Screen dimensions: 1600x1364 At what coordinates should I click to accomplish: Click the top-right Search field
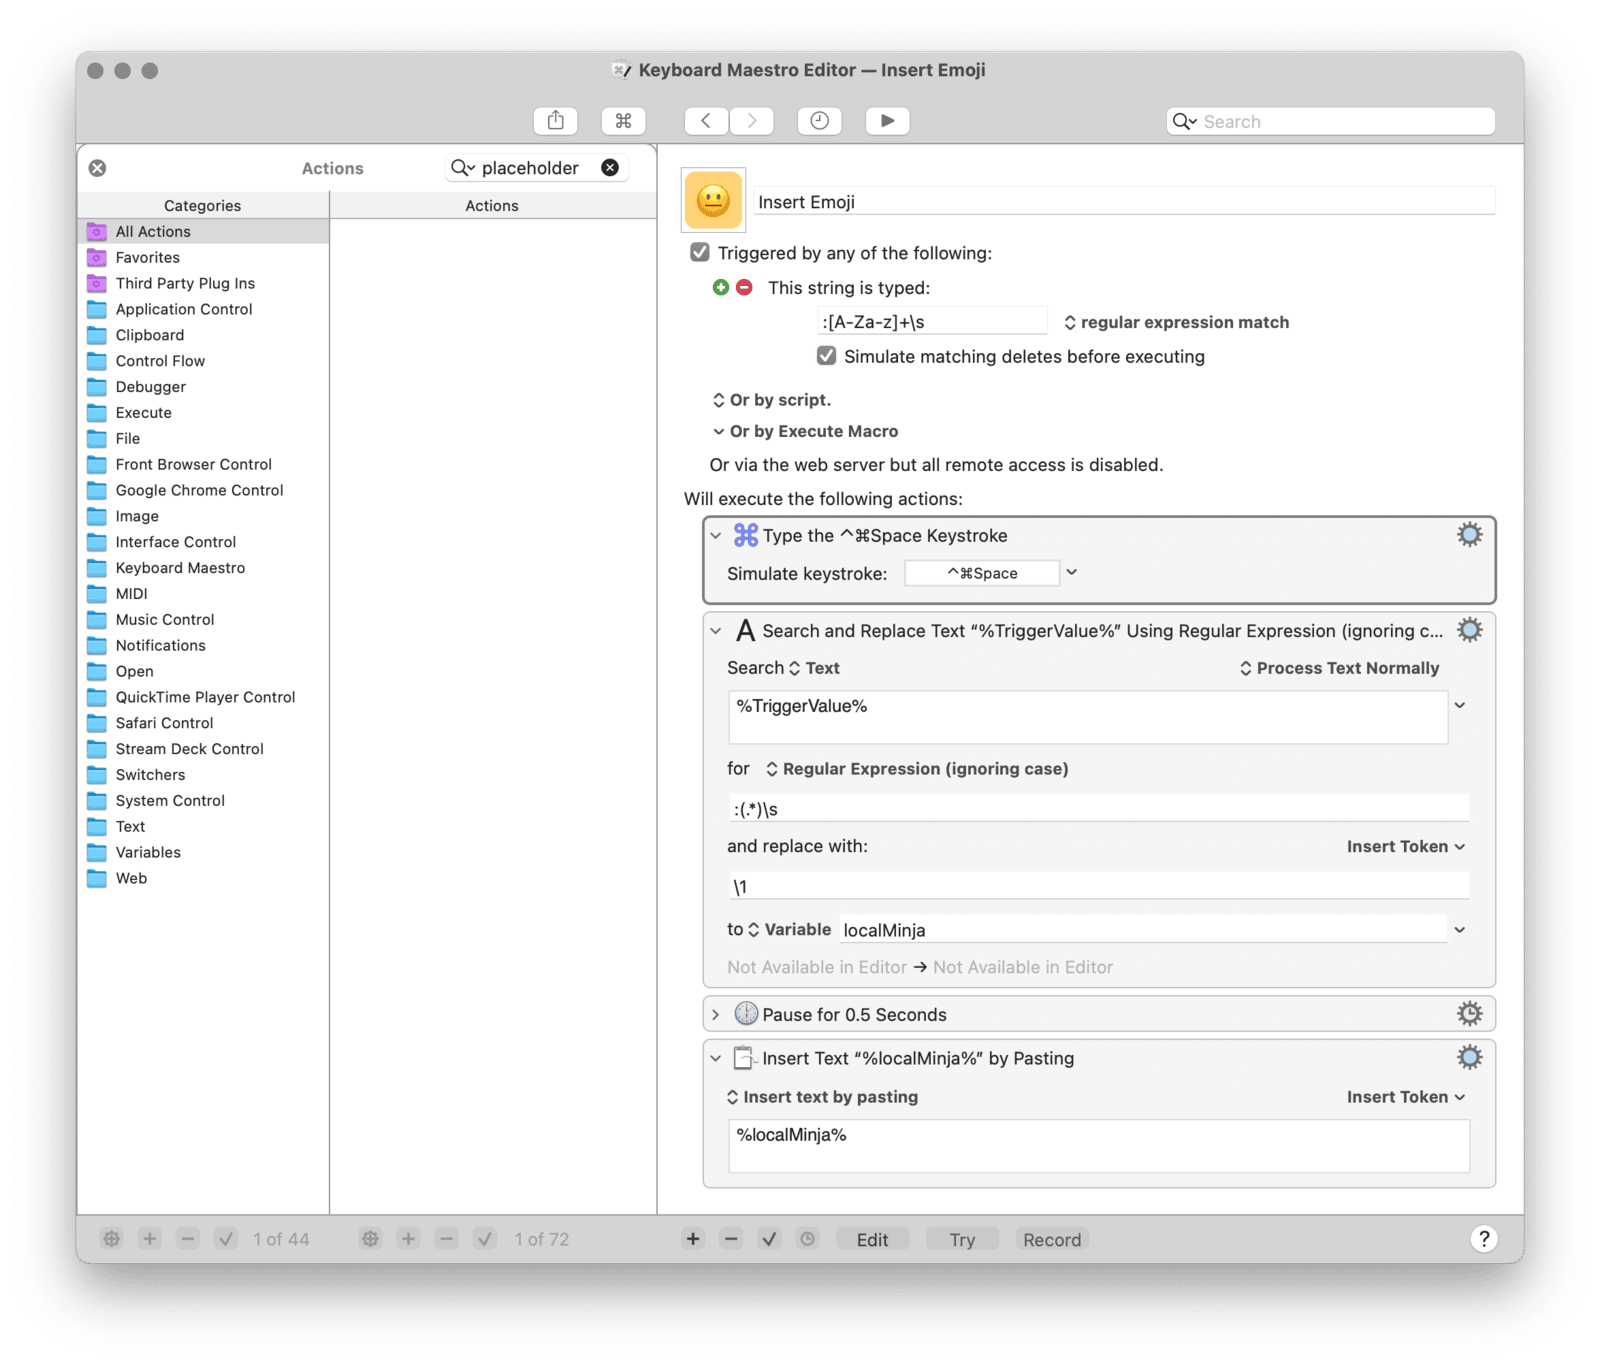pyautogui.click(x=1331, y=121)
